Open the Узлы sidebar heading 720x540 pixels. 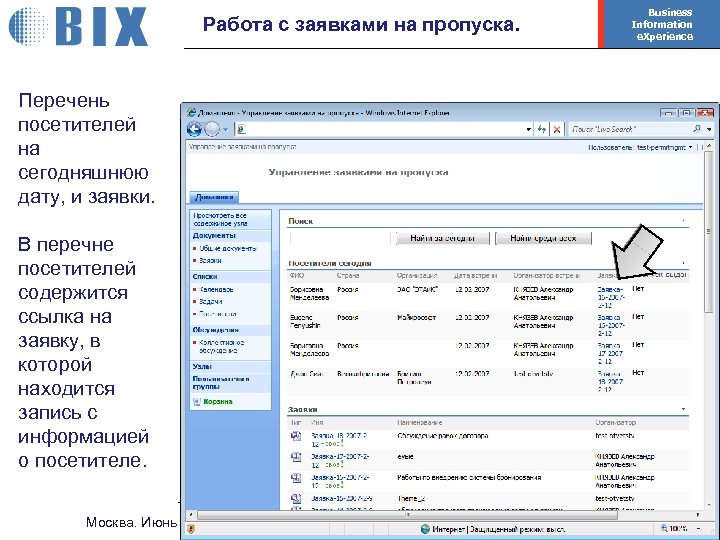point(202,367)
